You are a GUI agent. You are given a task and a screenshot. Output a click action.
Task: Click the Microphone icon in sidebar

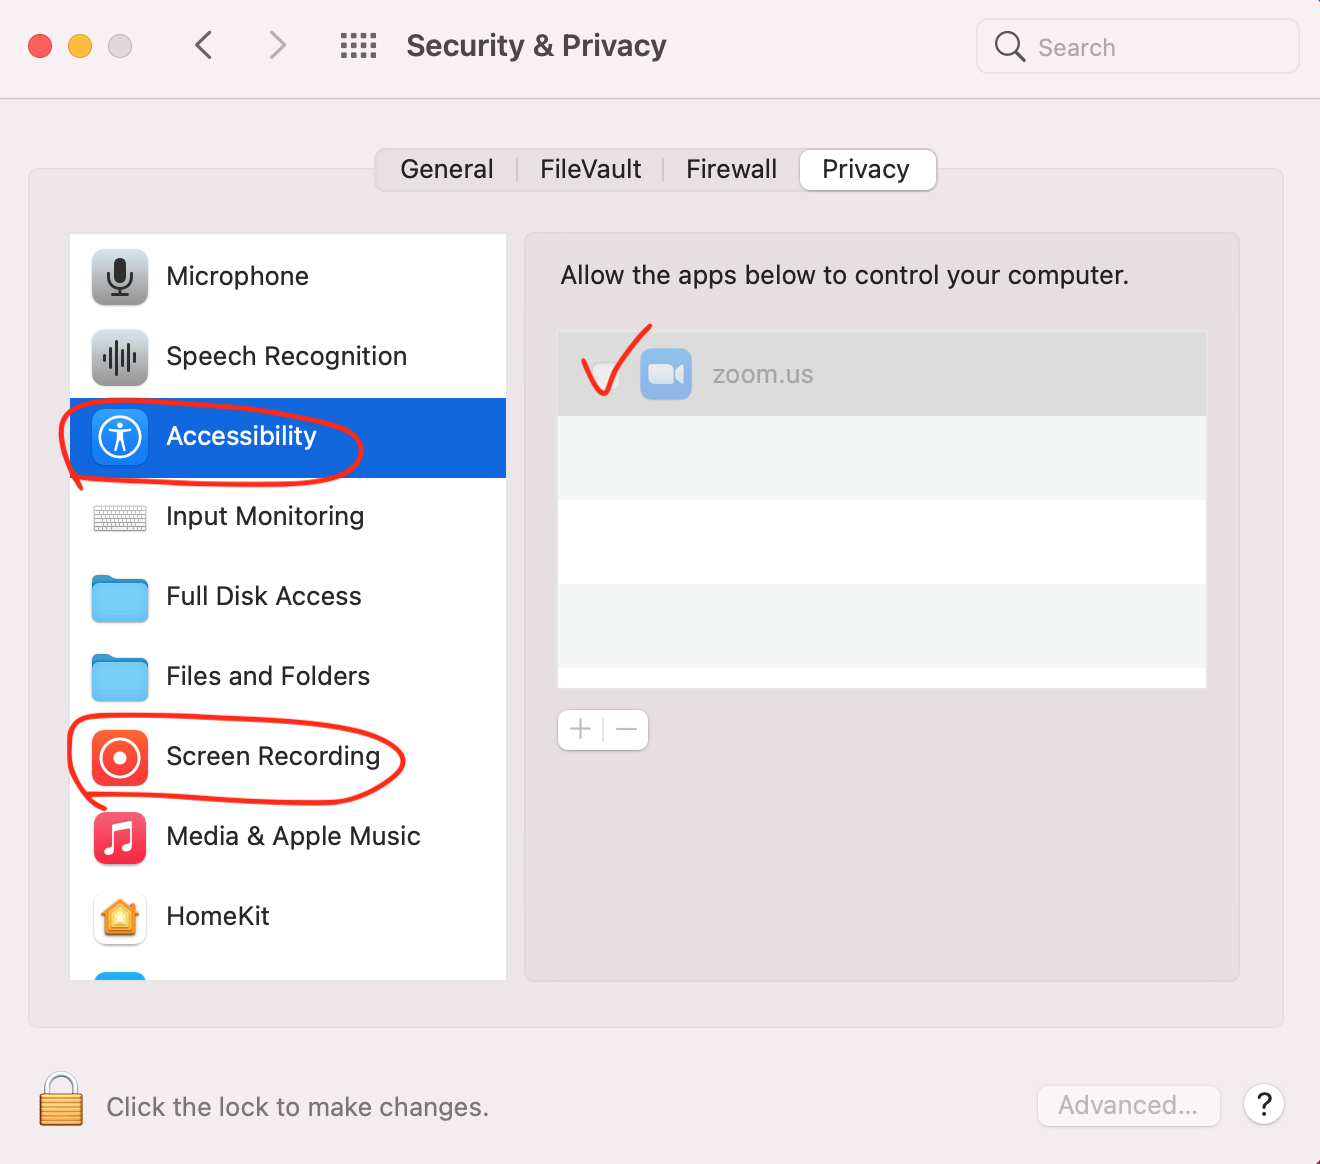pyautogui.click(x=120, y=277)
